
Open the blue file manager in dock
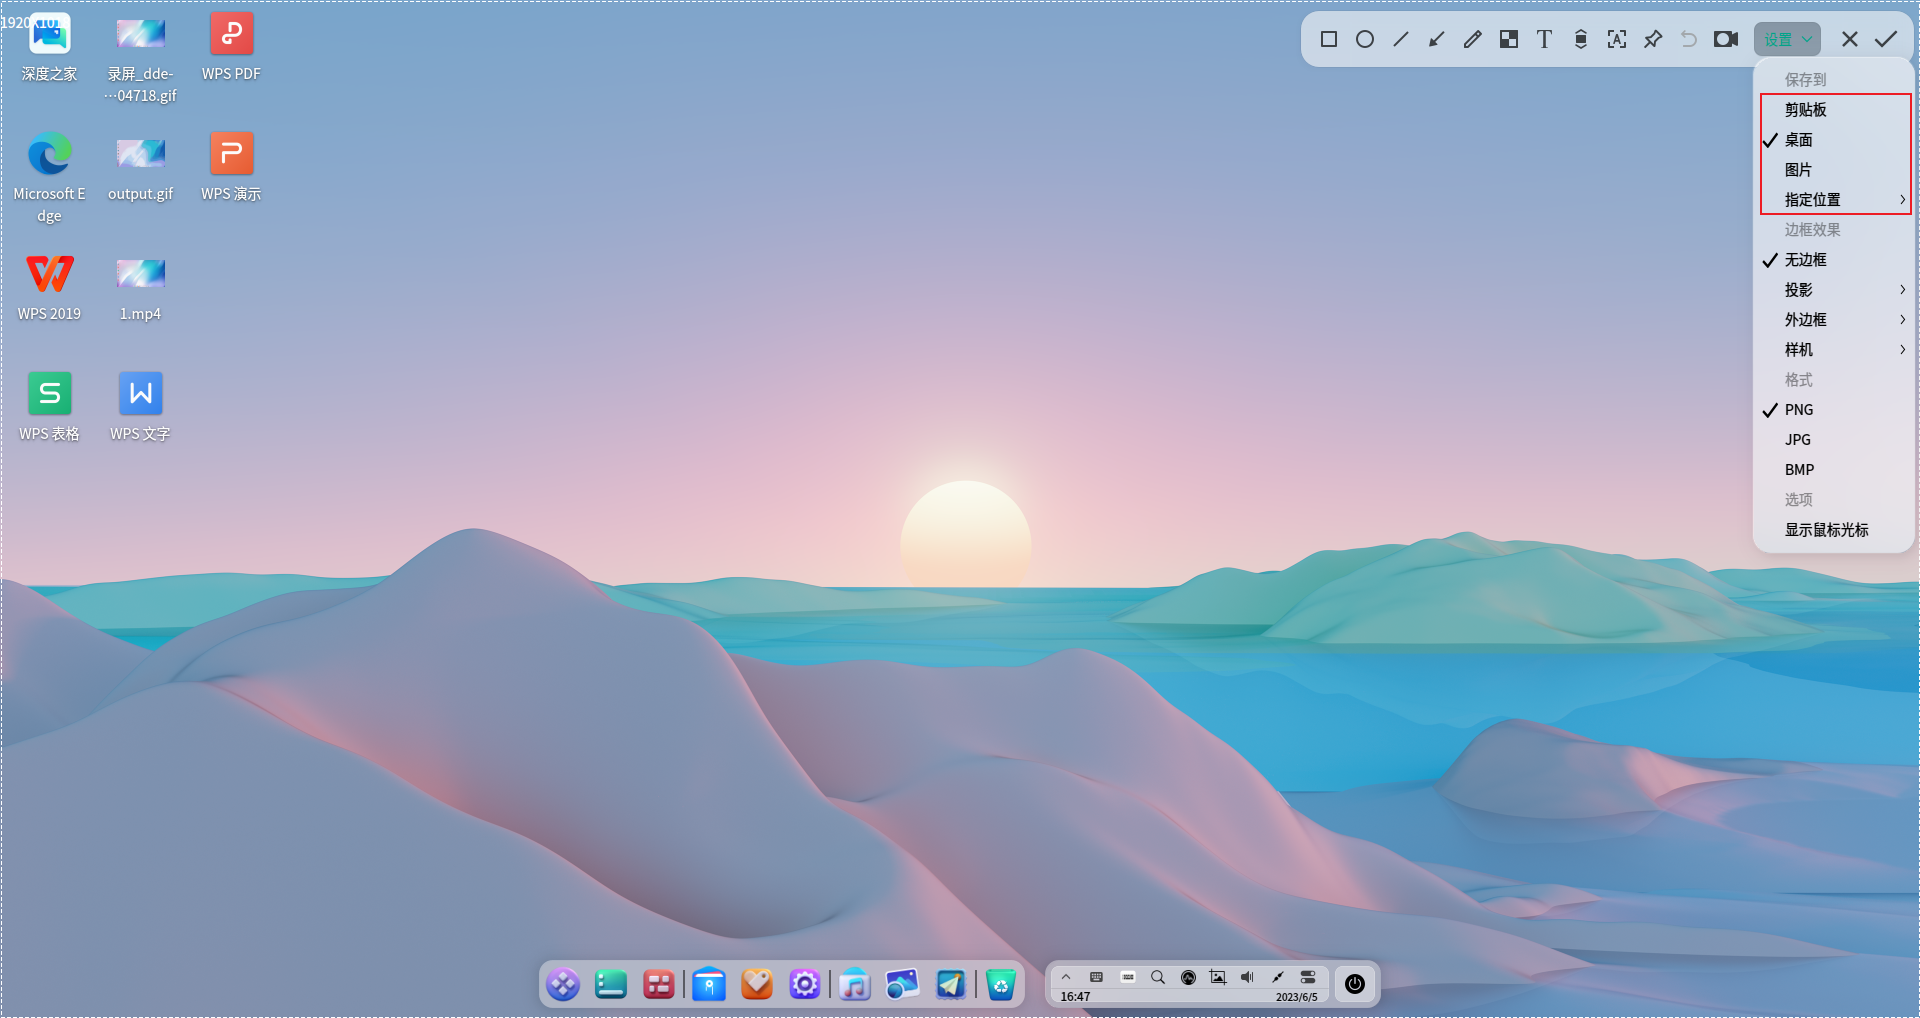pos(709,985)
